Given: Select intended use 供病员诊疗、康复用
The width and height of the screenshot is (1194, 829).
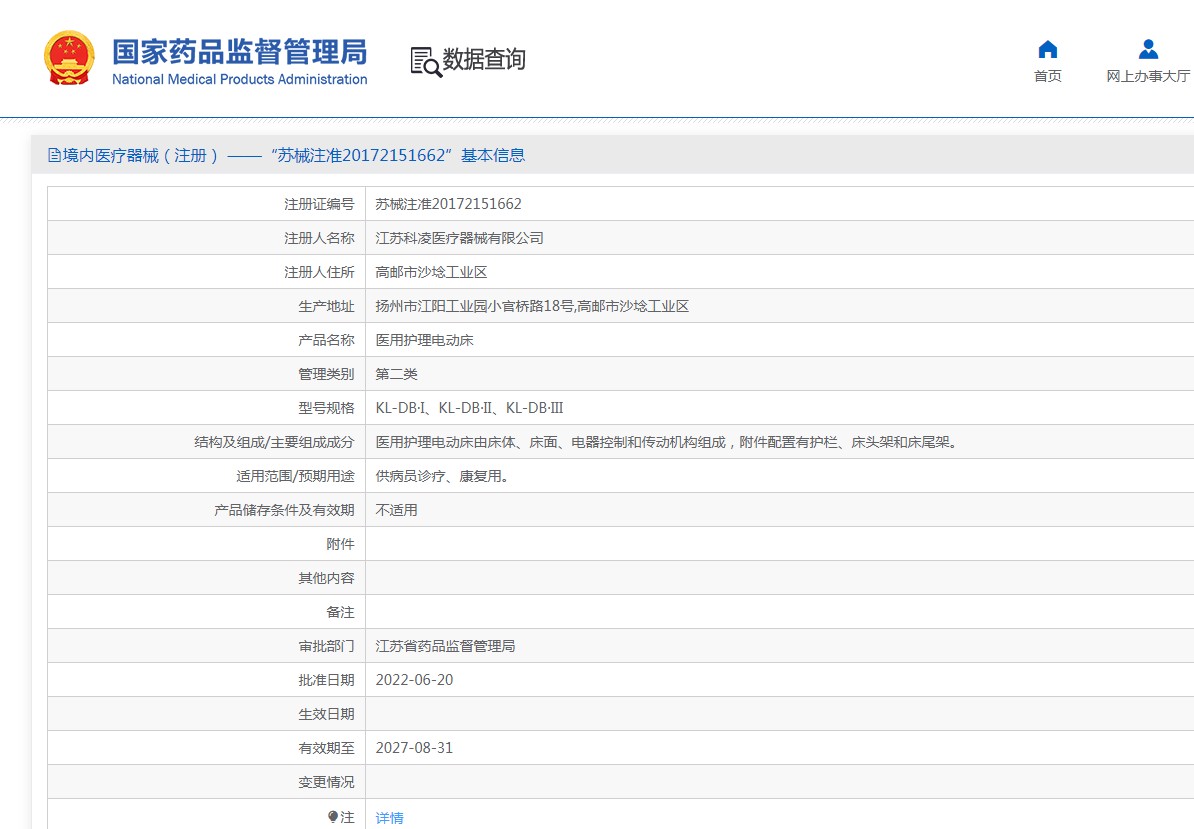Looking at the screenshot, I should click(442, 476).
